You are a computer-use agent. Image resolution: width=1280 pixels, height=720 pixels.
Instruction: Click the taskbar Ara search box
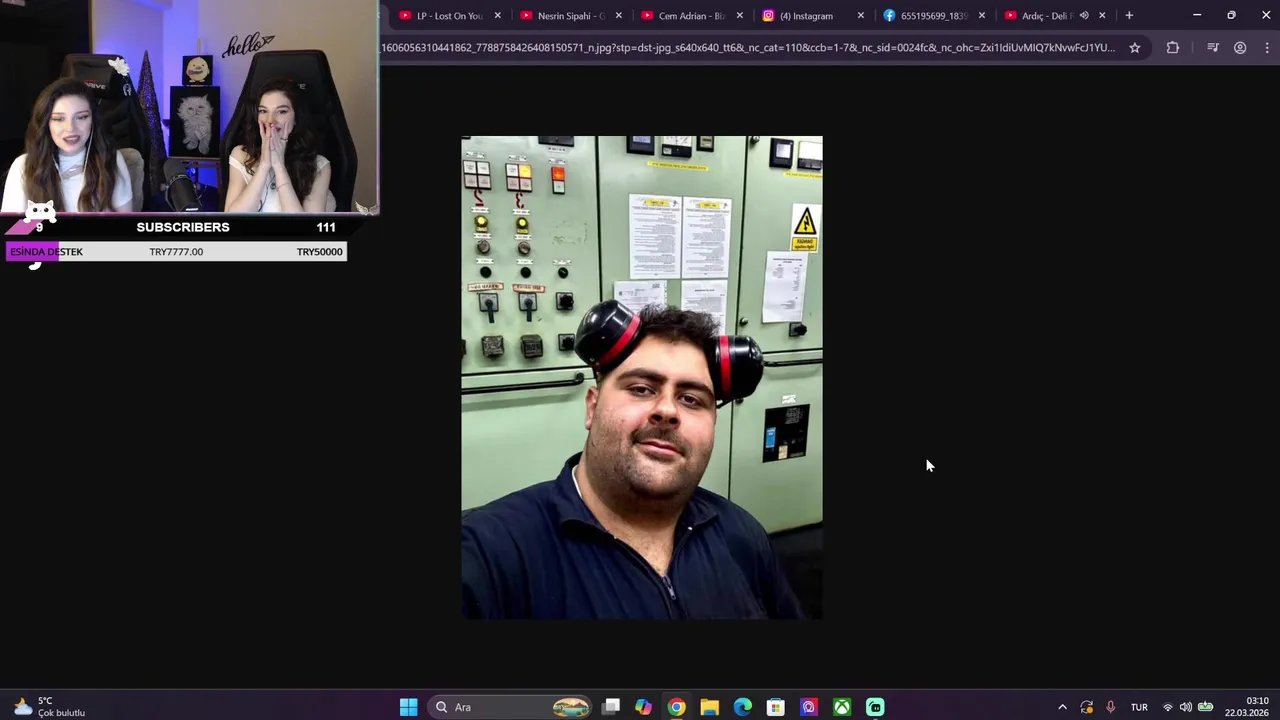[x=512, y=707]
